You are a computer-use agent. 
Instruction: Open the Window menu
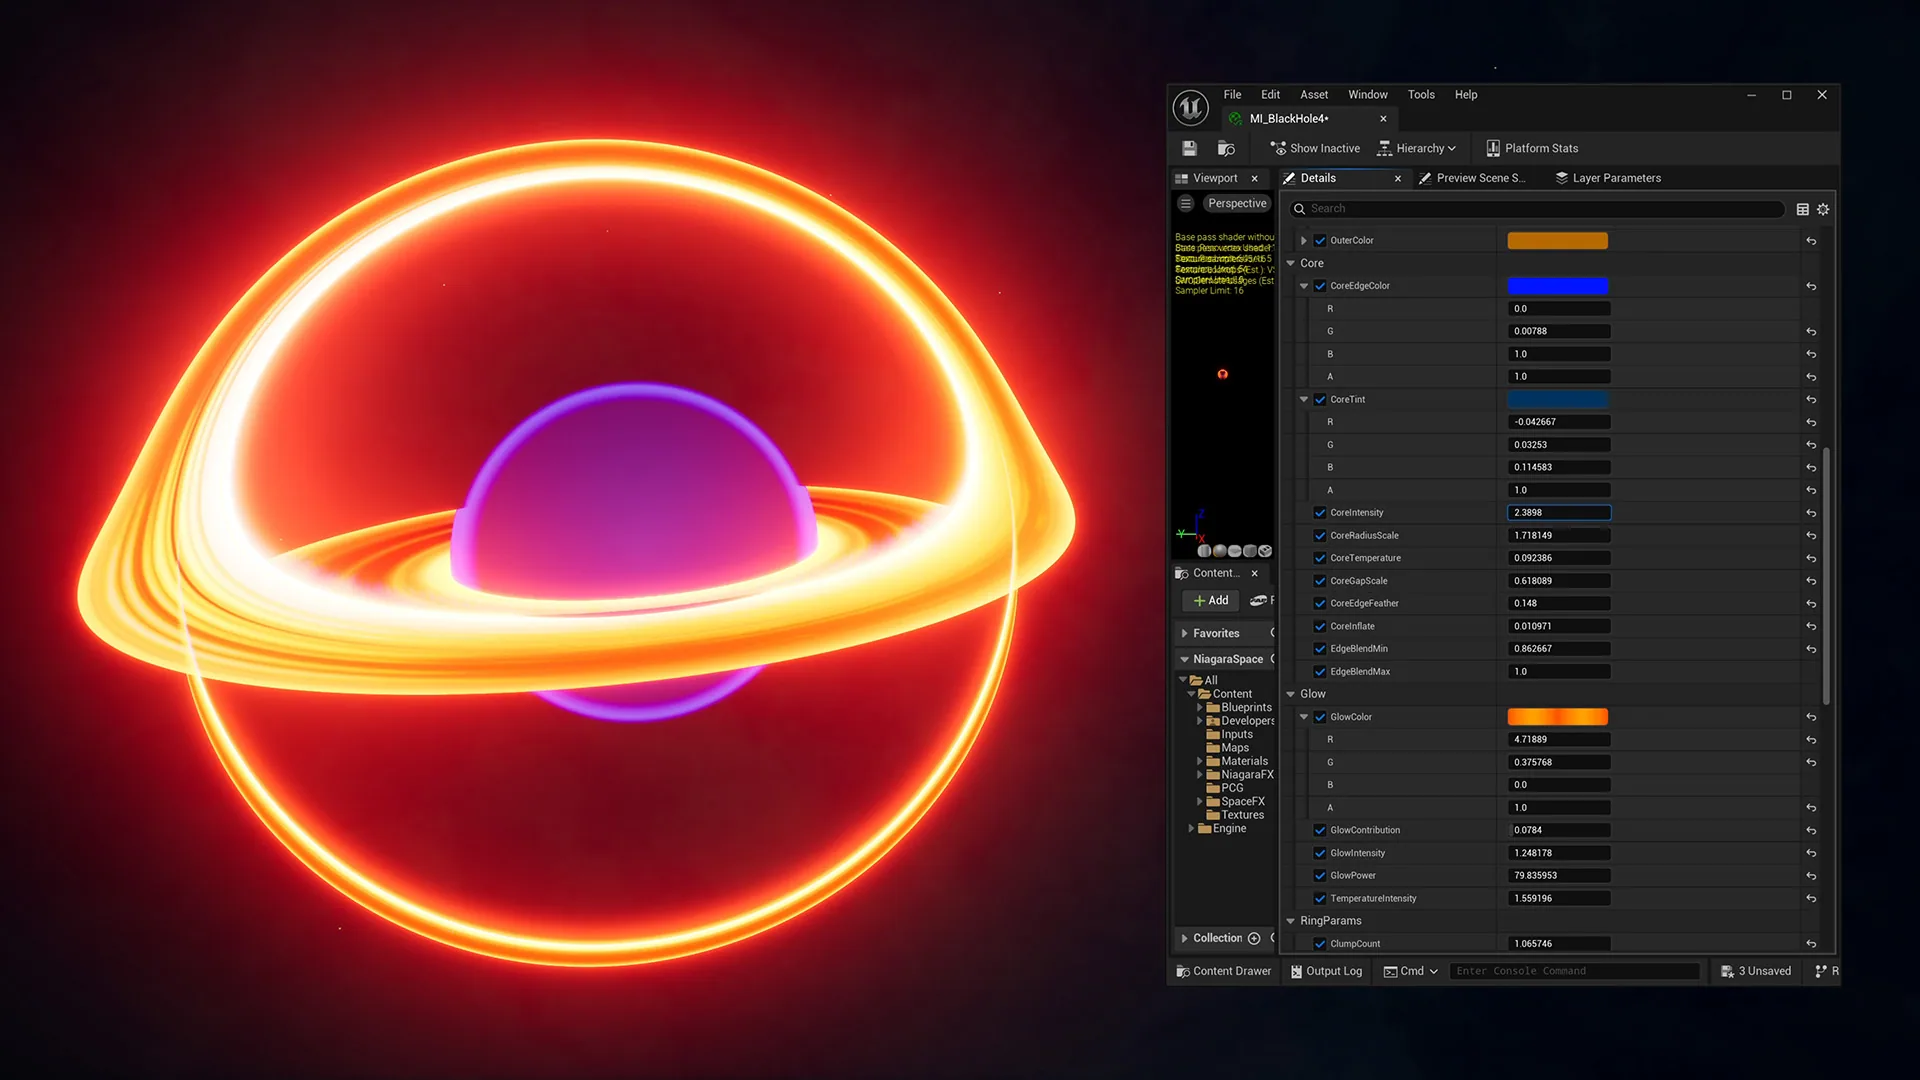(1367, 95)
